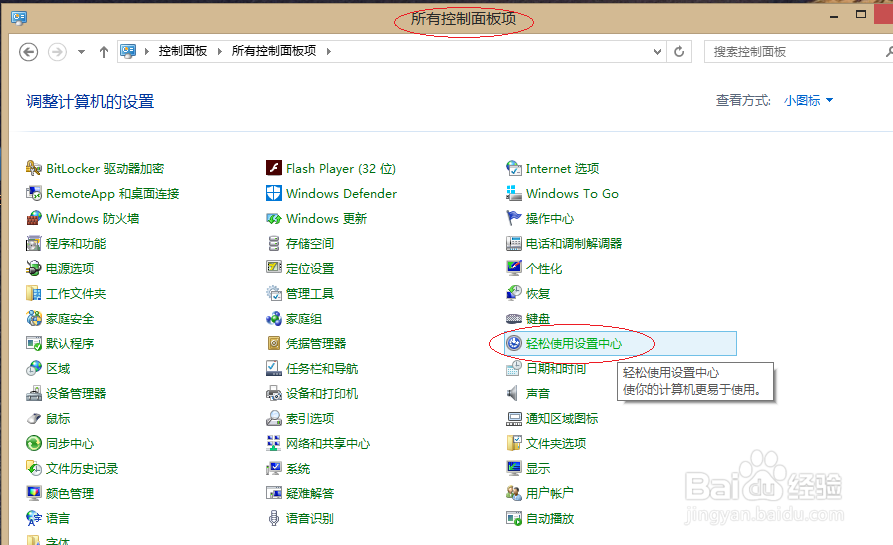Open the 通知区域图标 link
893x545 pixels.
[562, 419]
